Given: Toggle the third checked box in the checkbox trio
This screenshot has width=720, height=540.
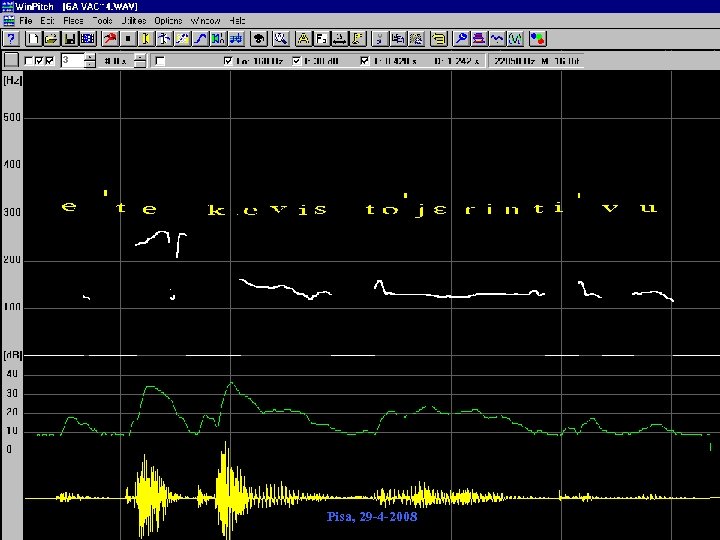Looking at the screenshot, I should coord(50,61).
